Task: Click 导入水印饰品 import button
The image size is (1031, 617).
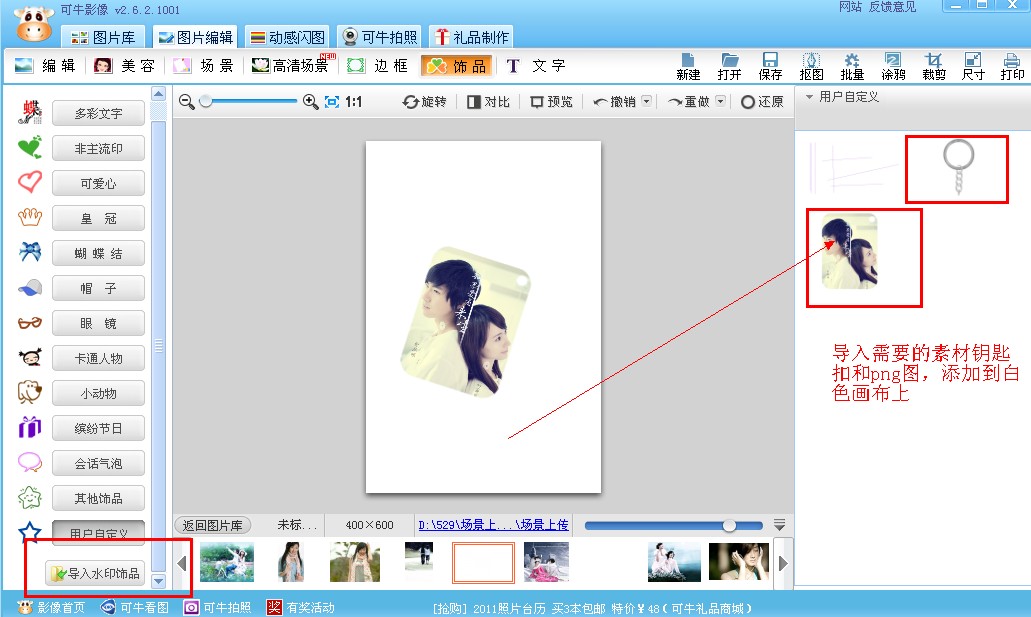Action: (95, 573)
